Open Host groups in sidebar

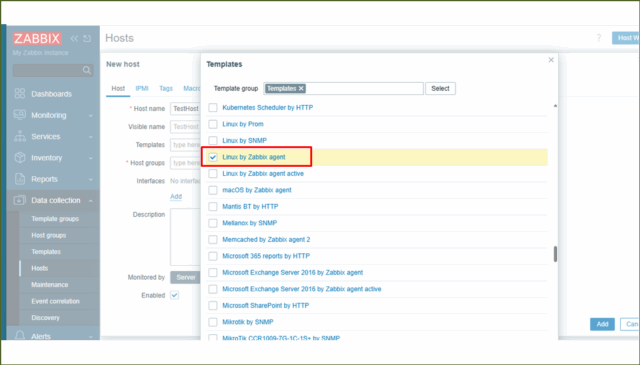tap(49, 235)
